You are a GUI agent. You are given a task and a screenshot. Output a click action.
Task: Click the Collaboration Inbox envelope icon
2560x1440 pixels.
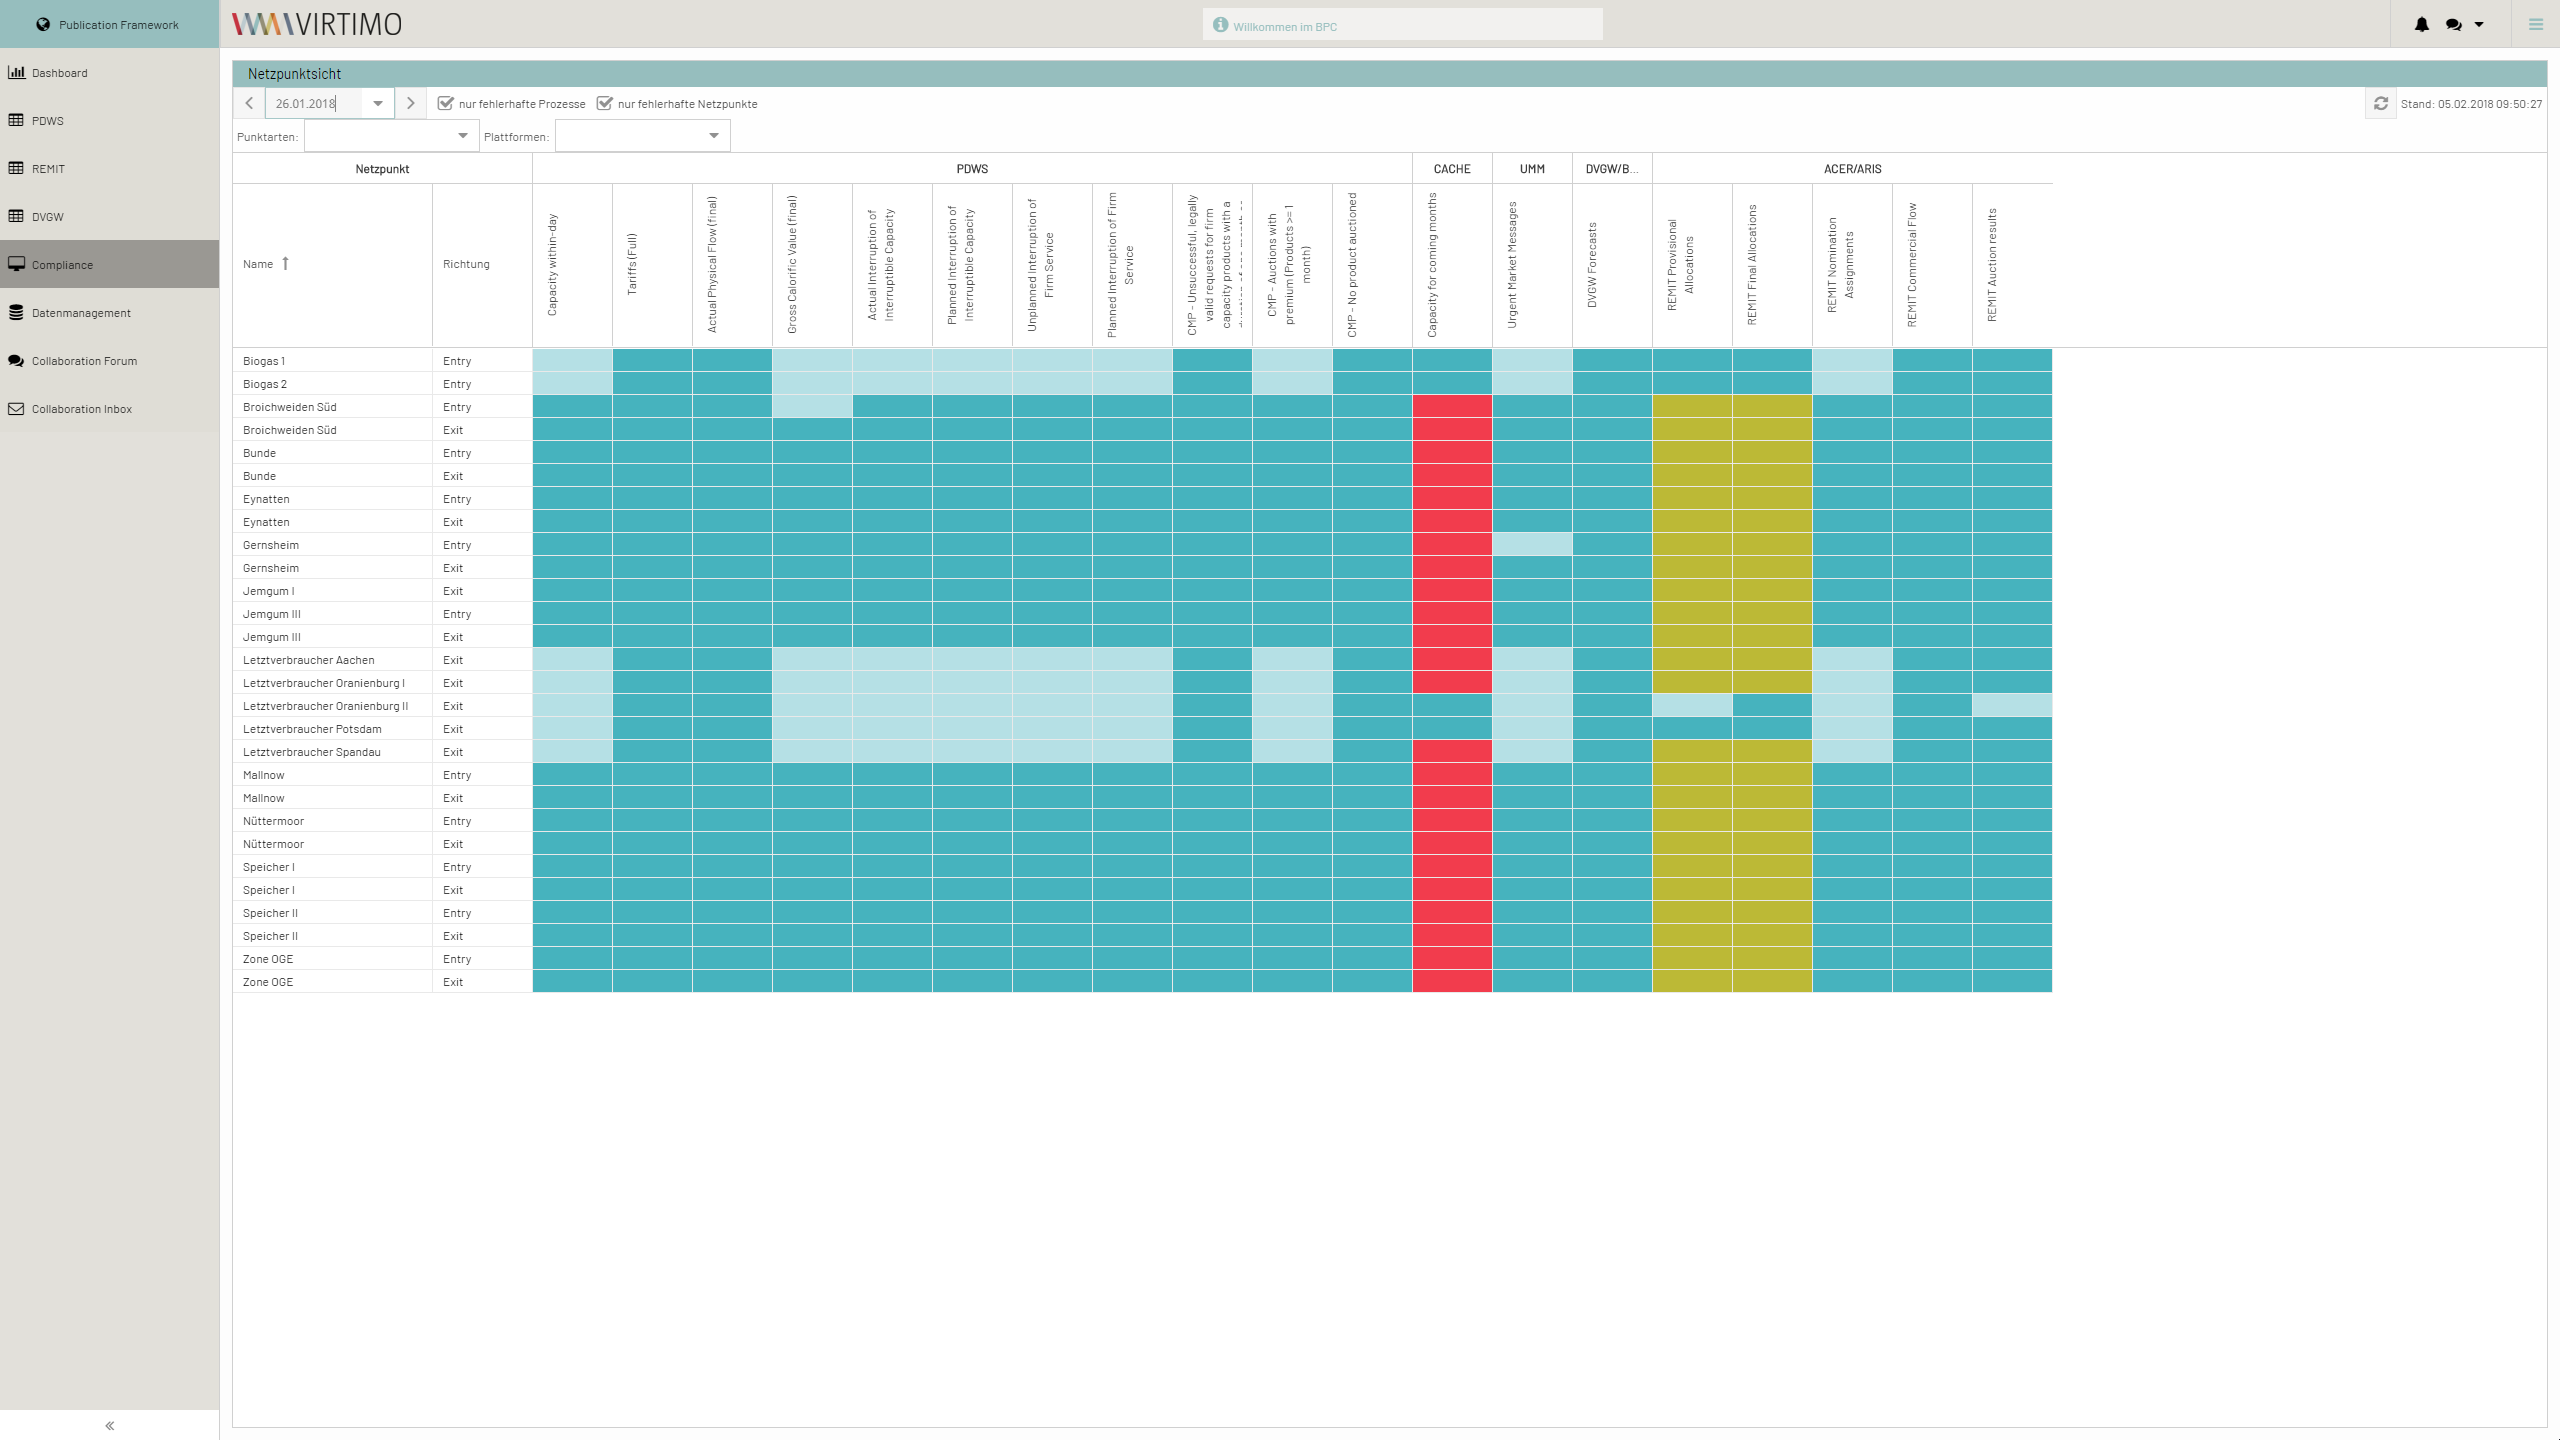[x=16, y=408]
